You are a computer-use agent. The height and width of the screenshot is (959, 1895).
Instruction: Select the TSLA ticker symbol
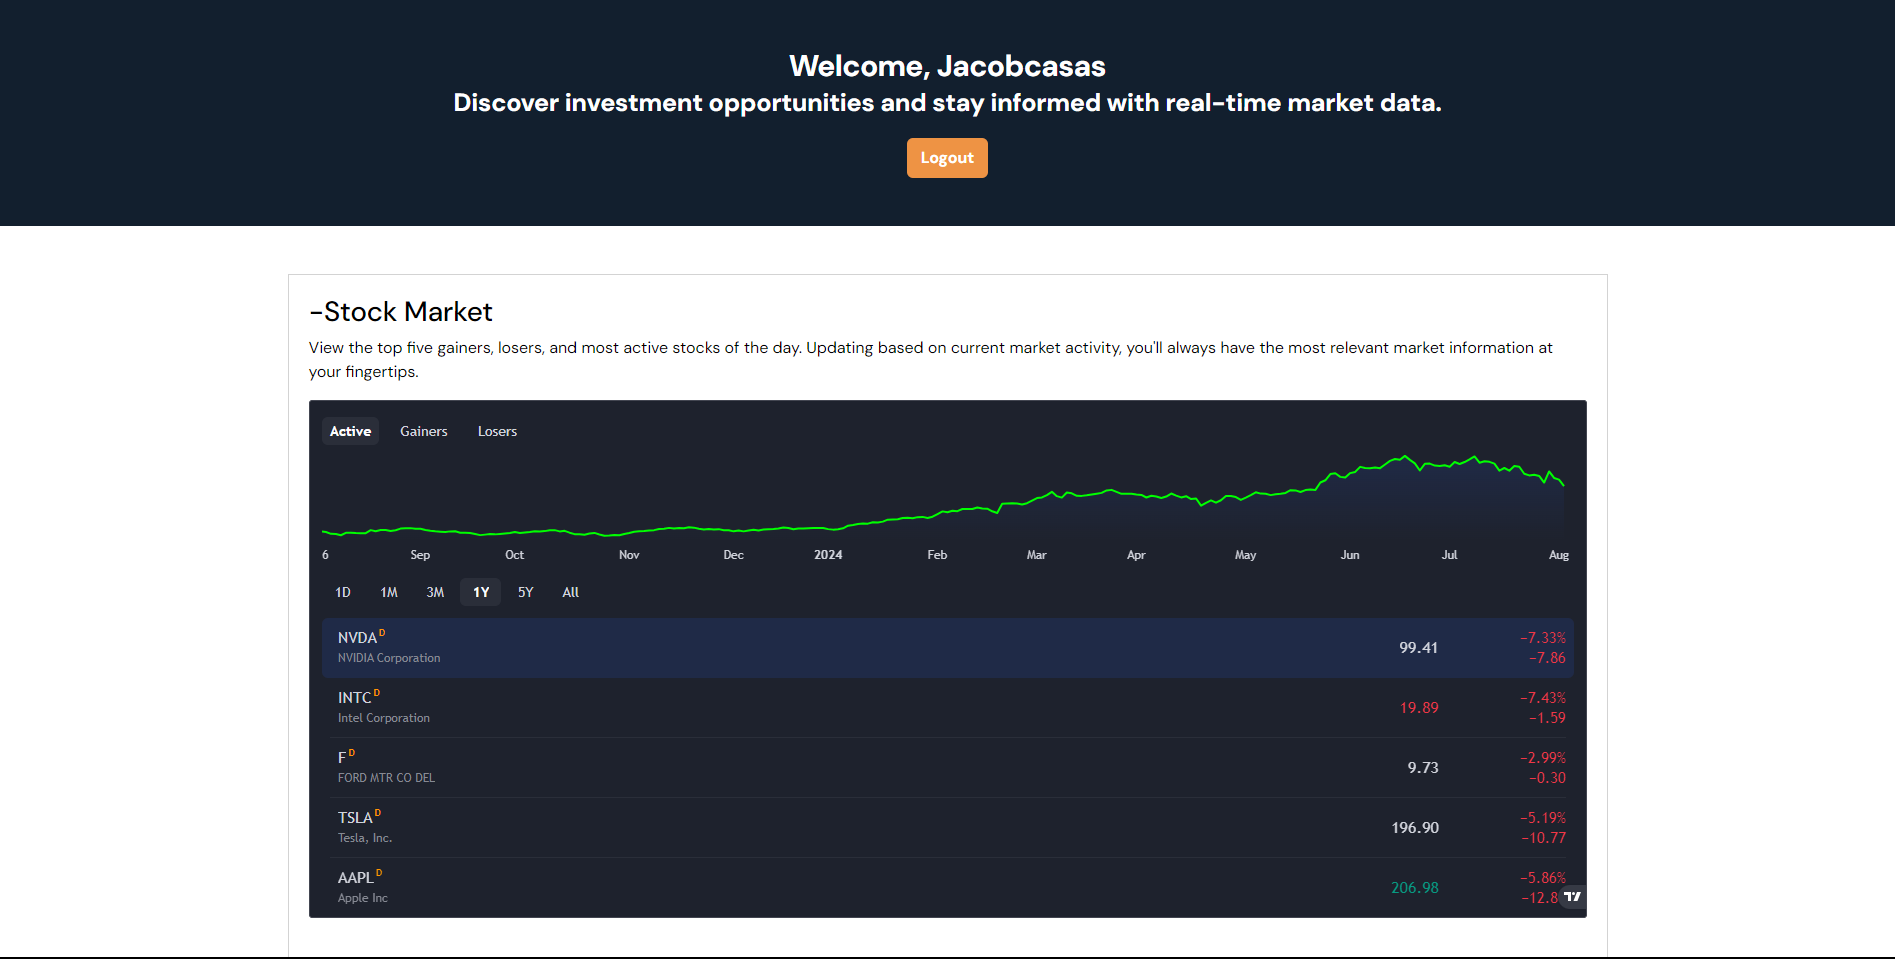pyautogui.click(x=355, y=817)
